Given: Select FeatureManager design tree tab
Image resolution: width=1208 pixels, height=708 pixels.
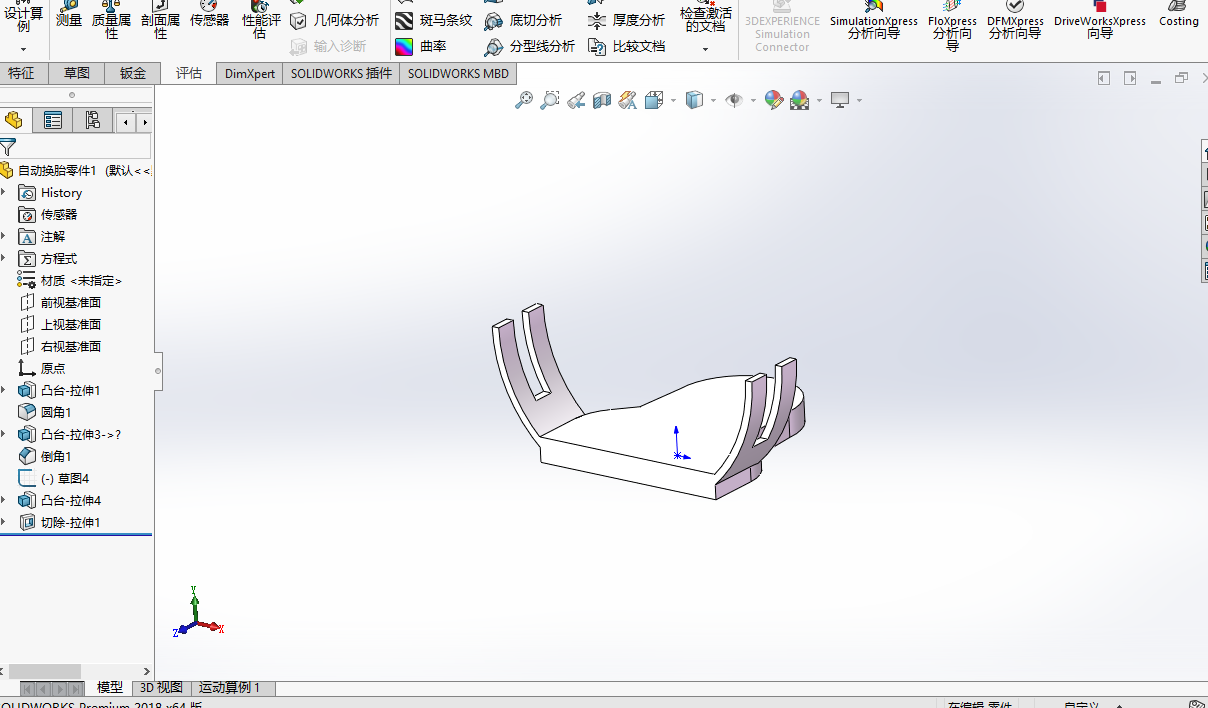Looking at the screenshot, I should pos(14,121).
